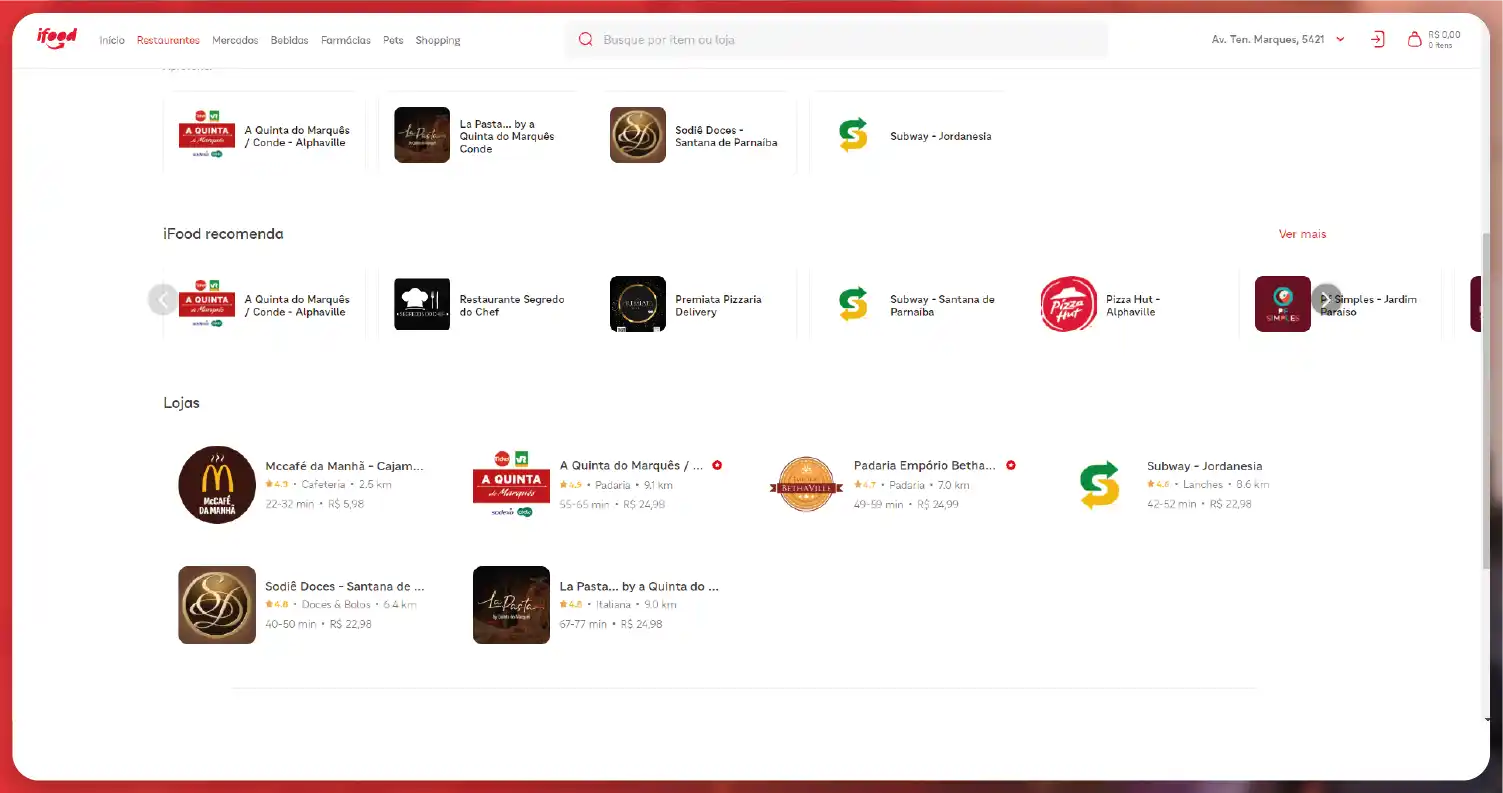This screenshot has width=1503, height=793.
Task: Open 'Mccafé da Manhã - Cajam...' store name
Action: pos(345,466)
